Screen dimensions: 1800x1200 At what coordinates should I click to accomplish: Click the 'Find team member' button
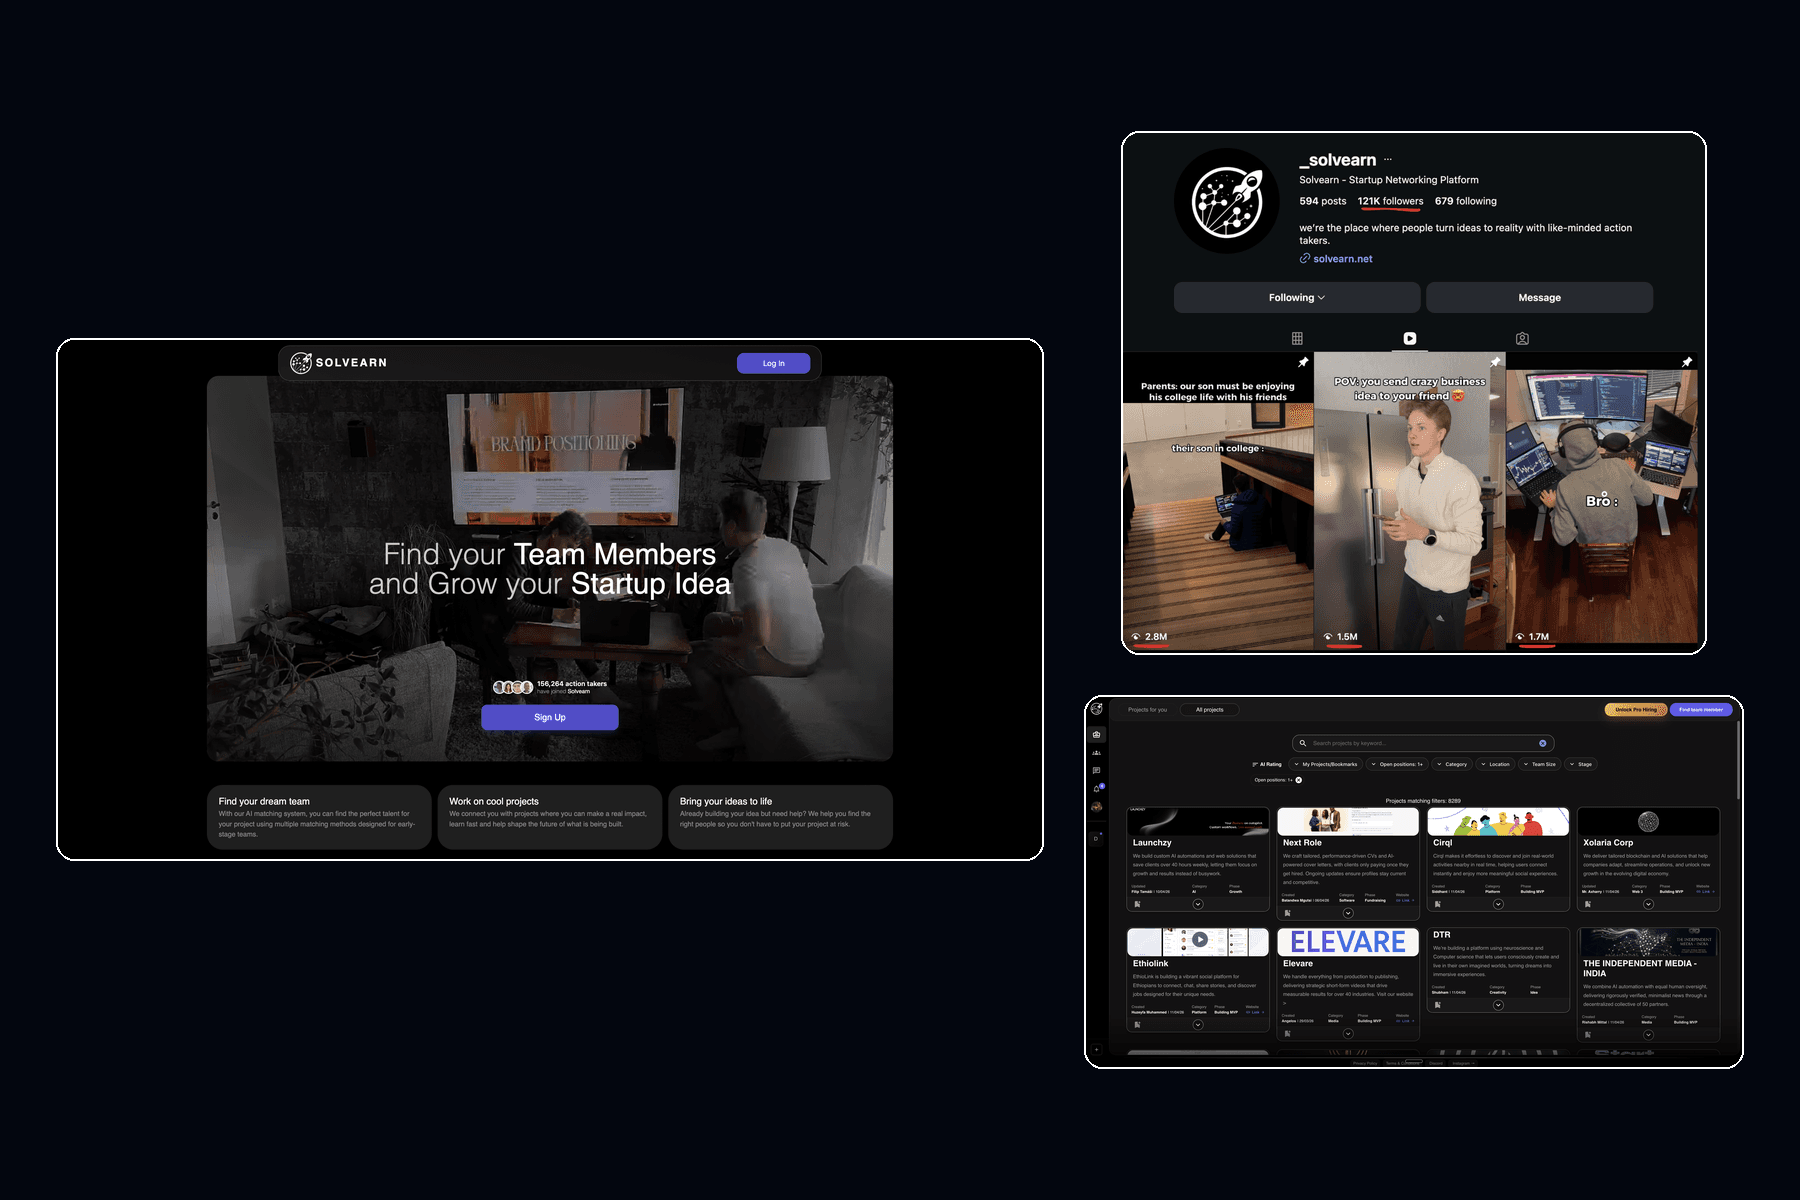point(1701,710)
